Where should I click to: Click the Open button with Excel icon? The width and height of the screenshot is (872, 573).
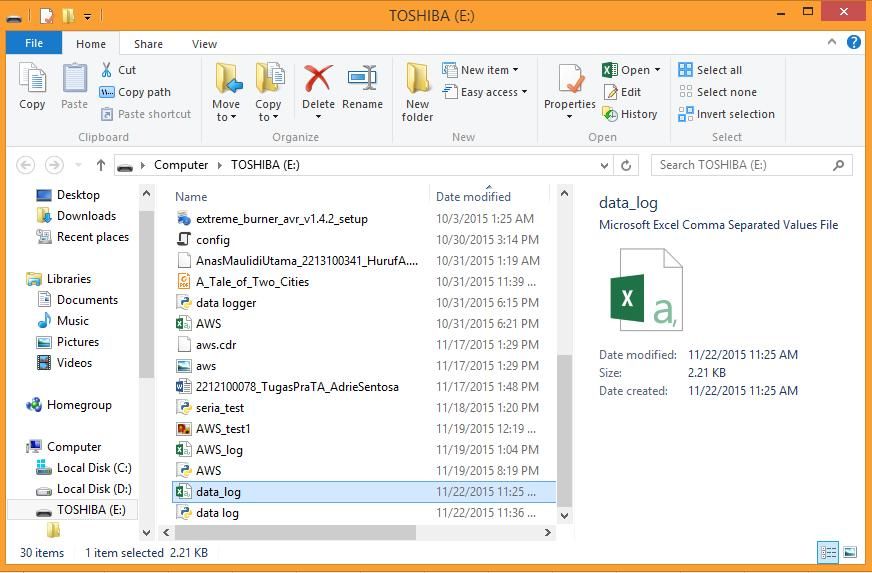click(626, 70)
